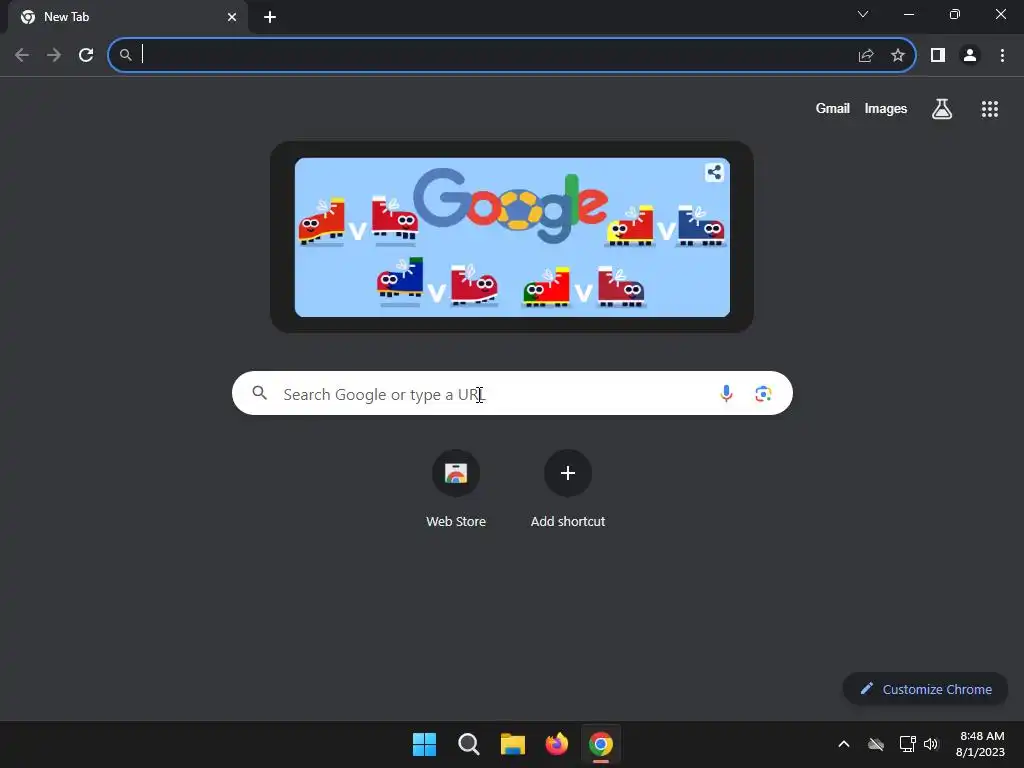Search by image with Google Lens
1024x768 pixels.
pyautogui.click(x=763, y=393)
